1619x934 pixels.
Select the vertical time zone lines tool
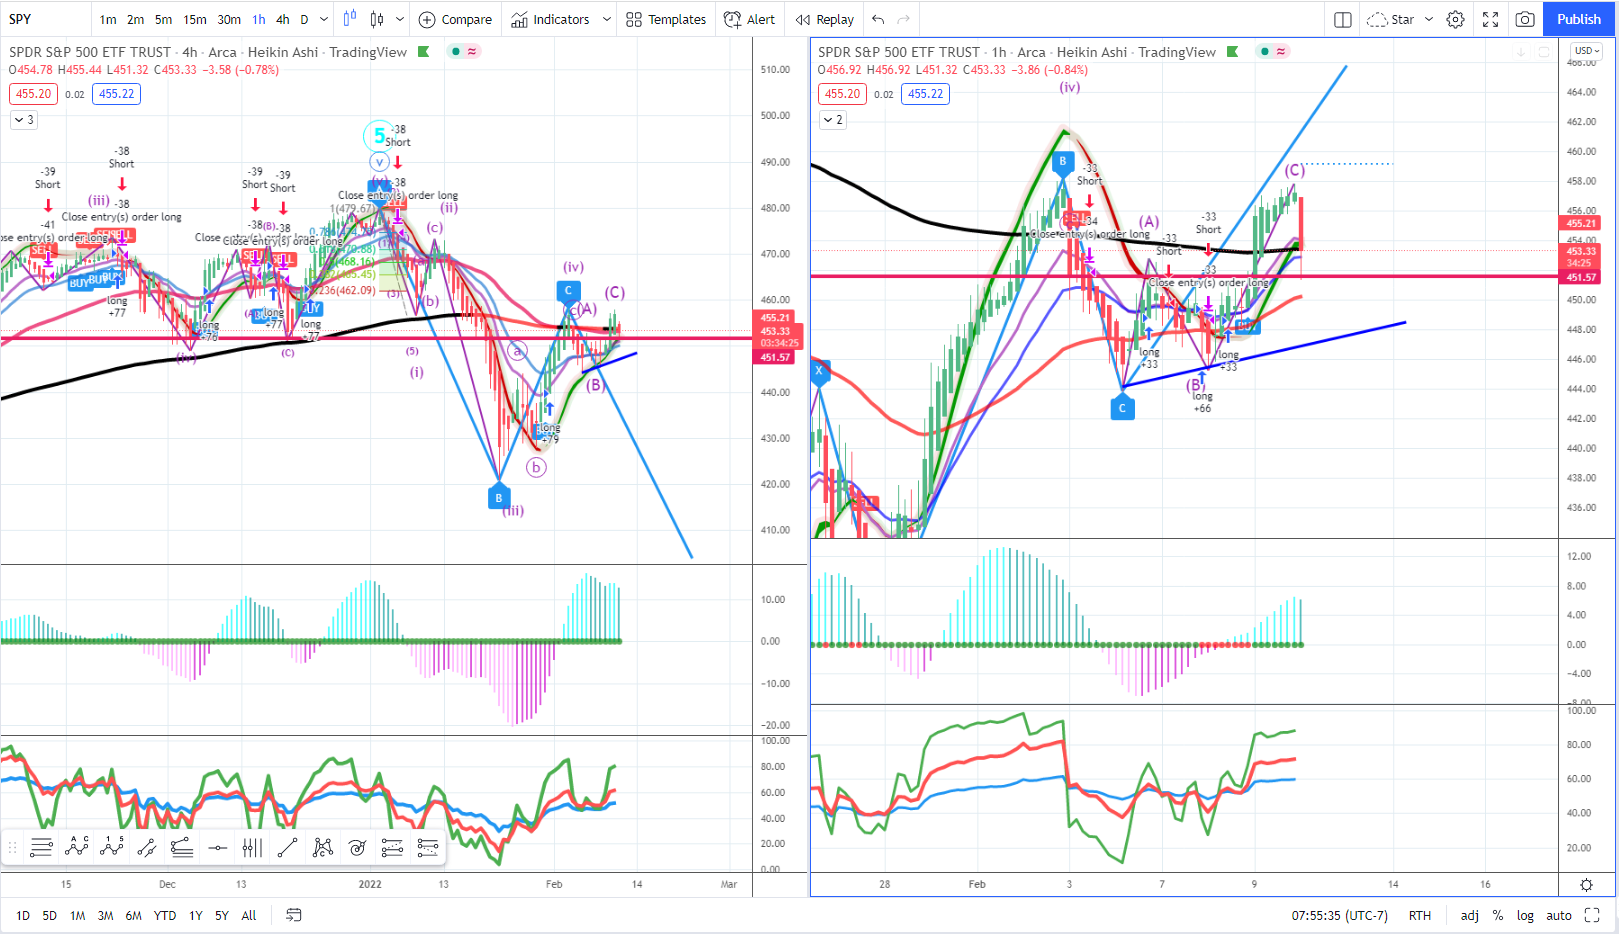(x=252, y=848)
